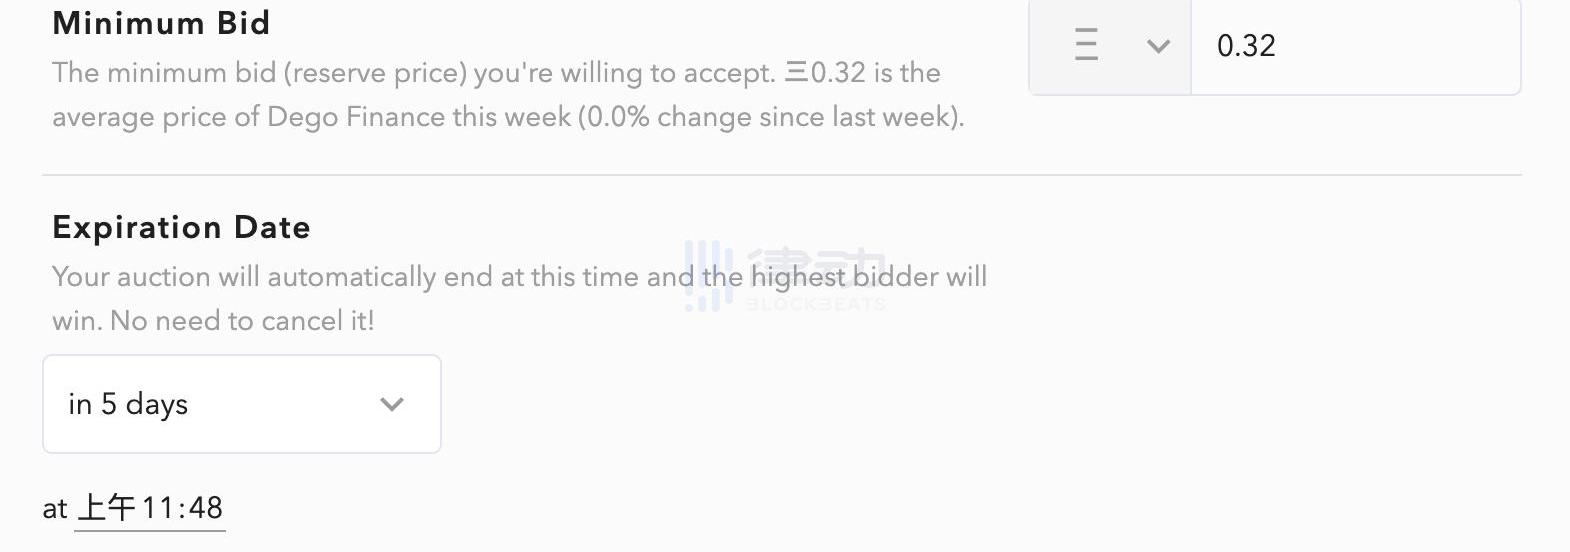Click the "Your auction will automatically end" text
The image size is (1570, 552).
[x=245, y=277]
